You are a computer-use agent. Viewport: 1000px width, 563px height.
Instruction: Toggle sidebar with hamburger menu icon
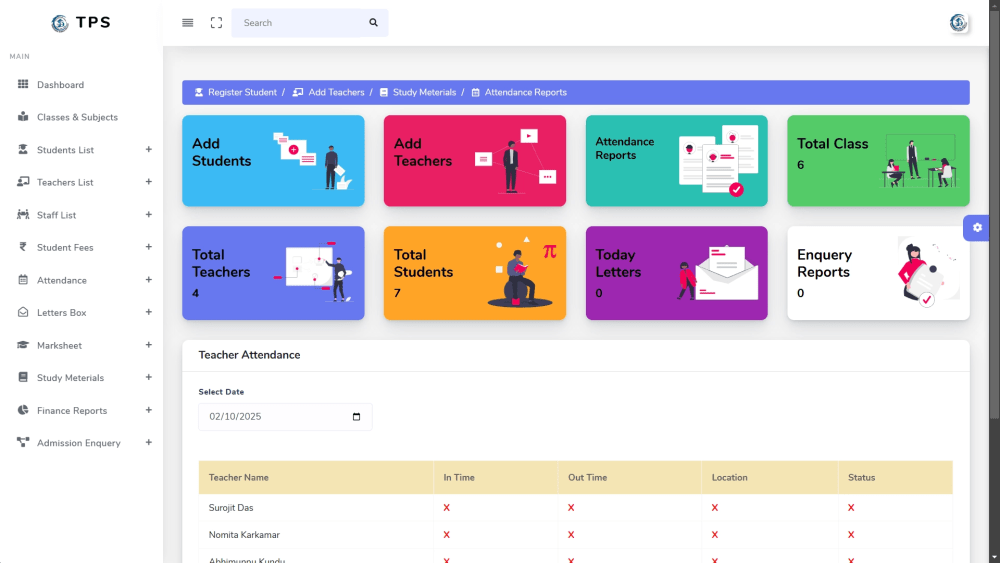tap(188, 23)
